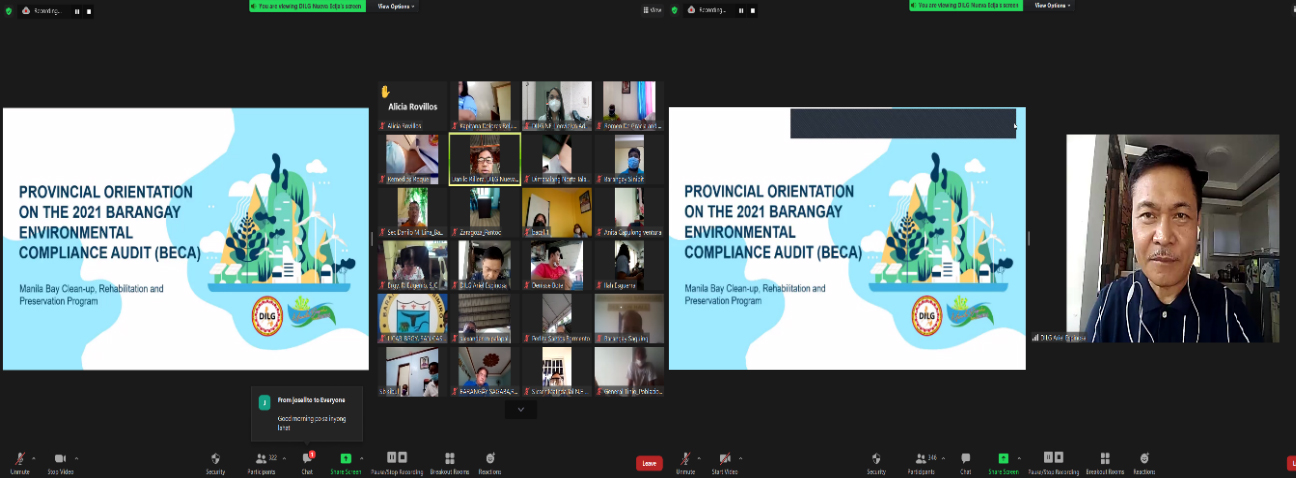Expand audio options caret beside right Unmute
Viewport: 1296px width, 478px height.
[699, 458]
